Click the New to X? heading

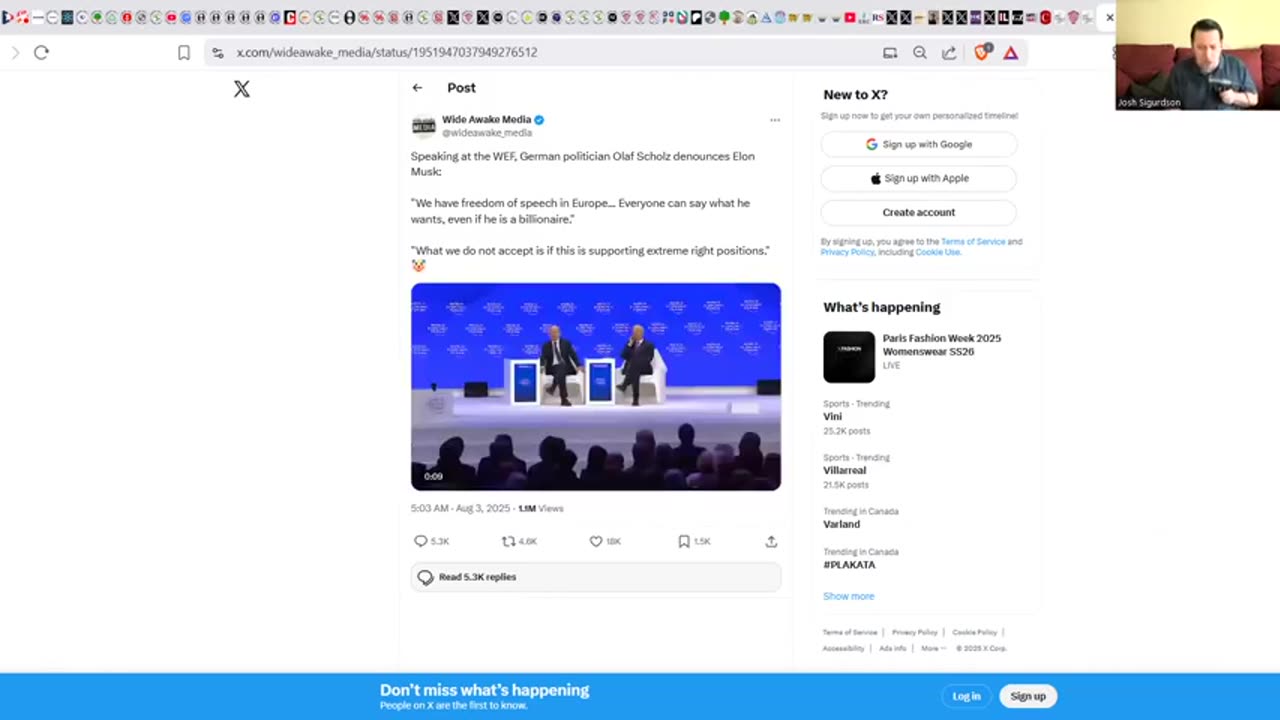(x=855, y=94)
